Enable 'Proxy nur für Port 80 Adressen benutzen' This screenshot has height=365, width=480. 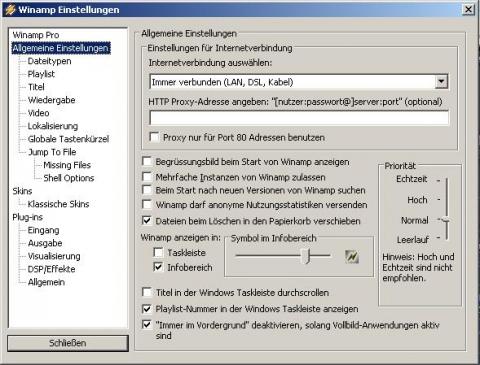154,137
